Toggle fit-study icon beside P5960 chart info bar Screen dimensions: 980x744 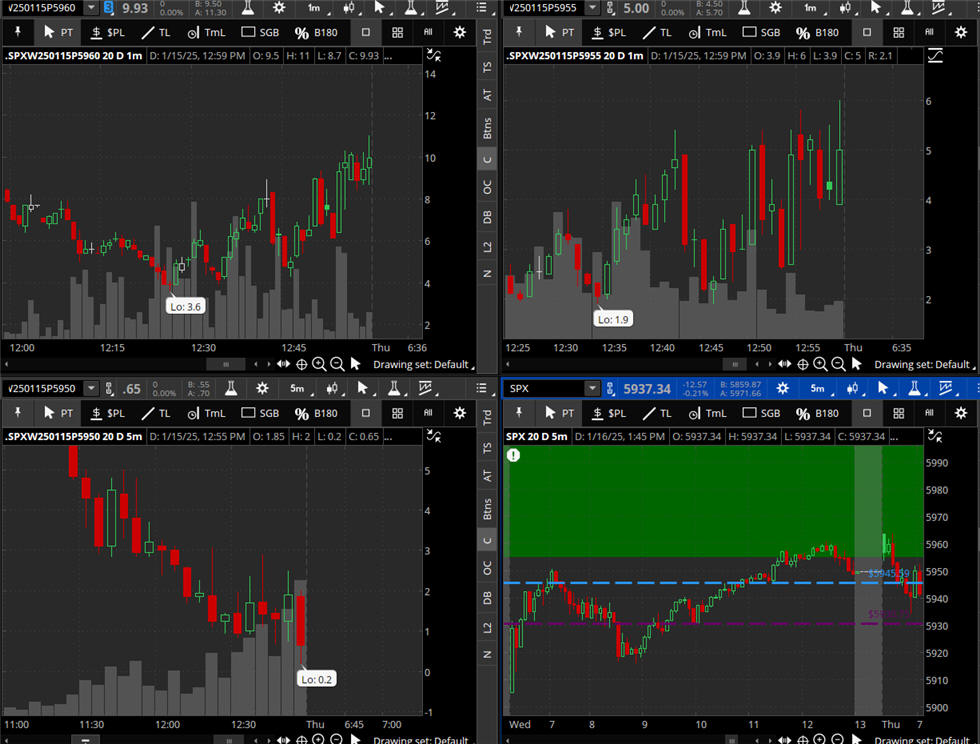pyautogui.click(x=434, y=56)
